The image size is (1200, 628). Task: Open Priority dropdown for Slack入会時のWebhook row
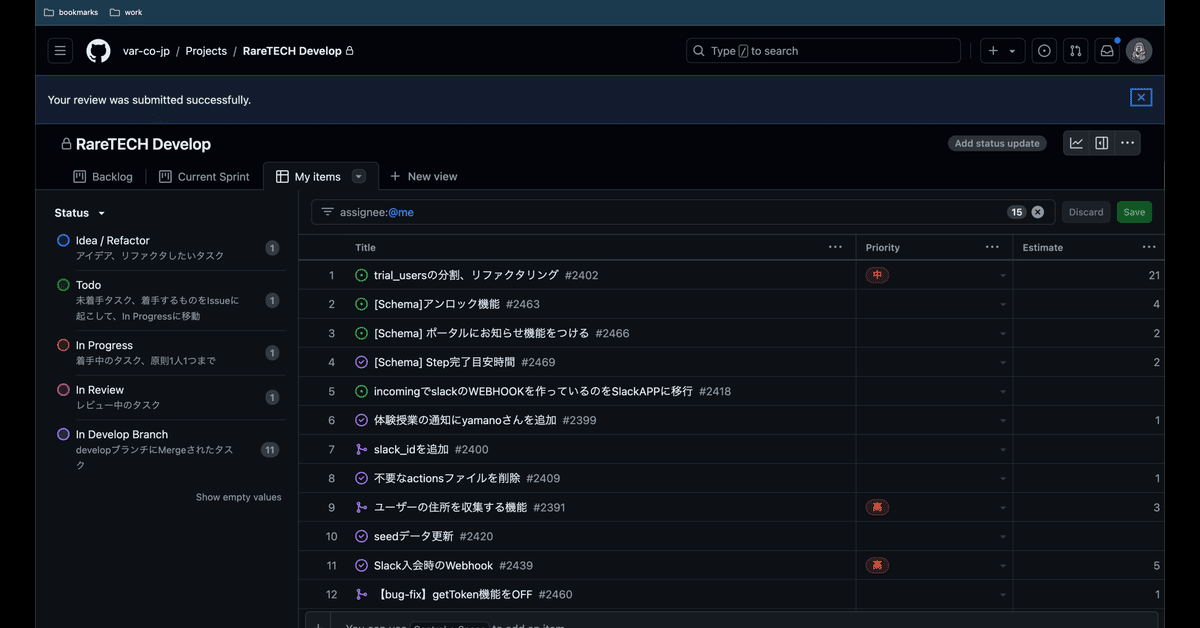pos(1003,565)
